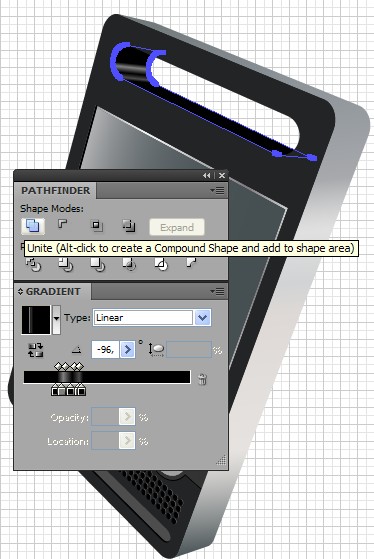
Task: Click the Crop pathfinder icon
Action: coord(129,265)
